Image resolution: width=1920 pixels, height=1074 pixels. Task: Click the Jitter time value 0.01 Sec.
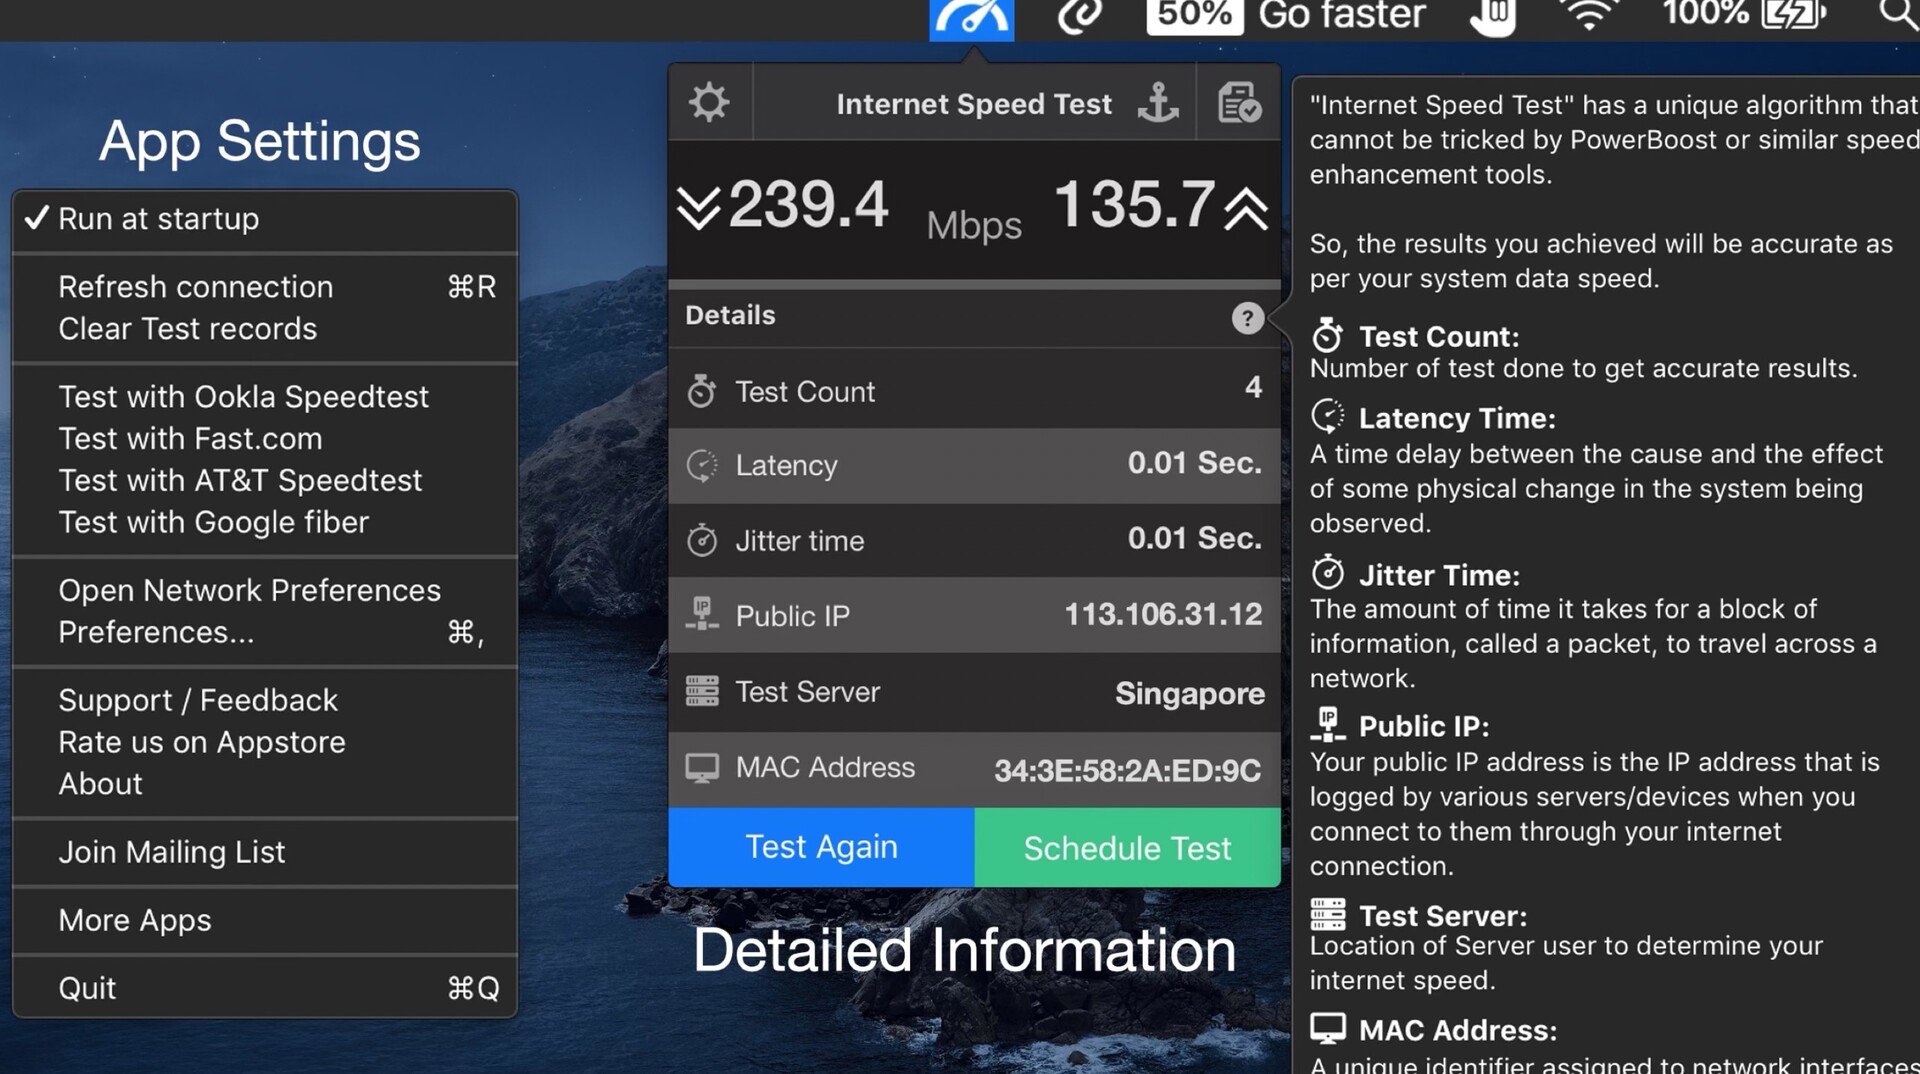(1194, 538)
